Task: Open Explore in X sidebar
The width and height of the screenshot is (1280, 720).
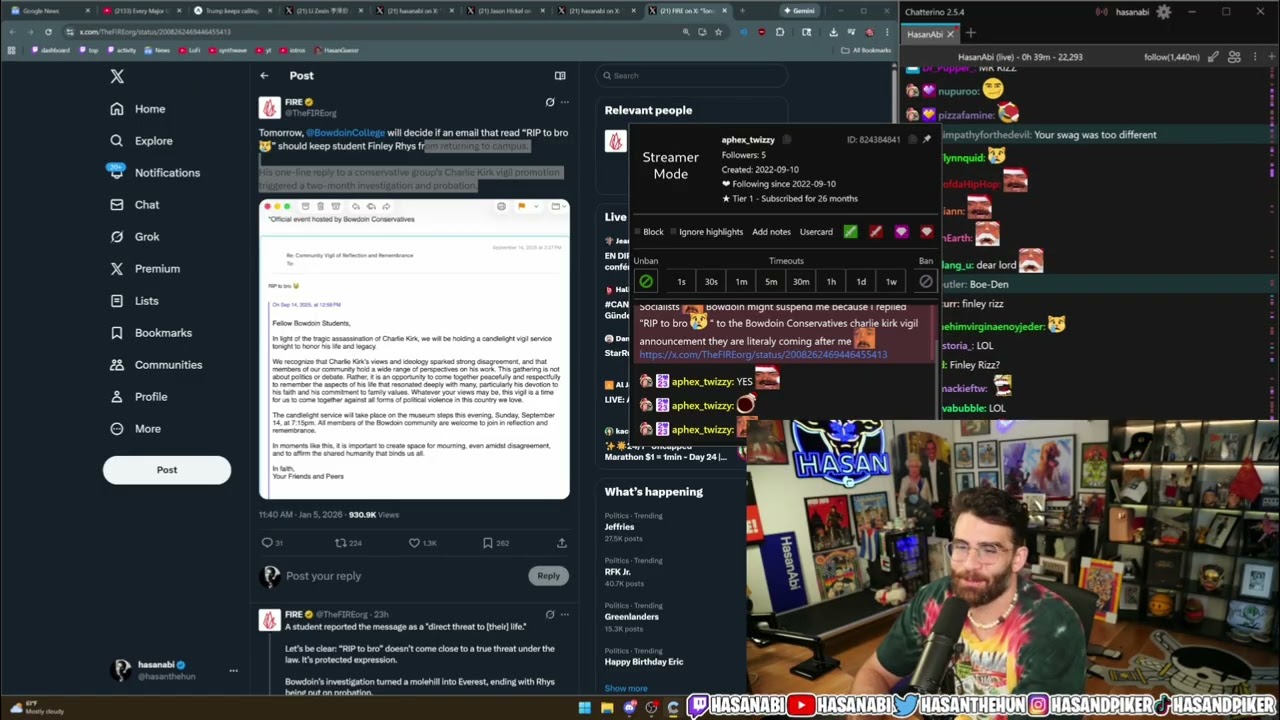Action: (x=141, y=141)
